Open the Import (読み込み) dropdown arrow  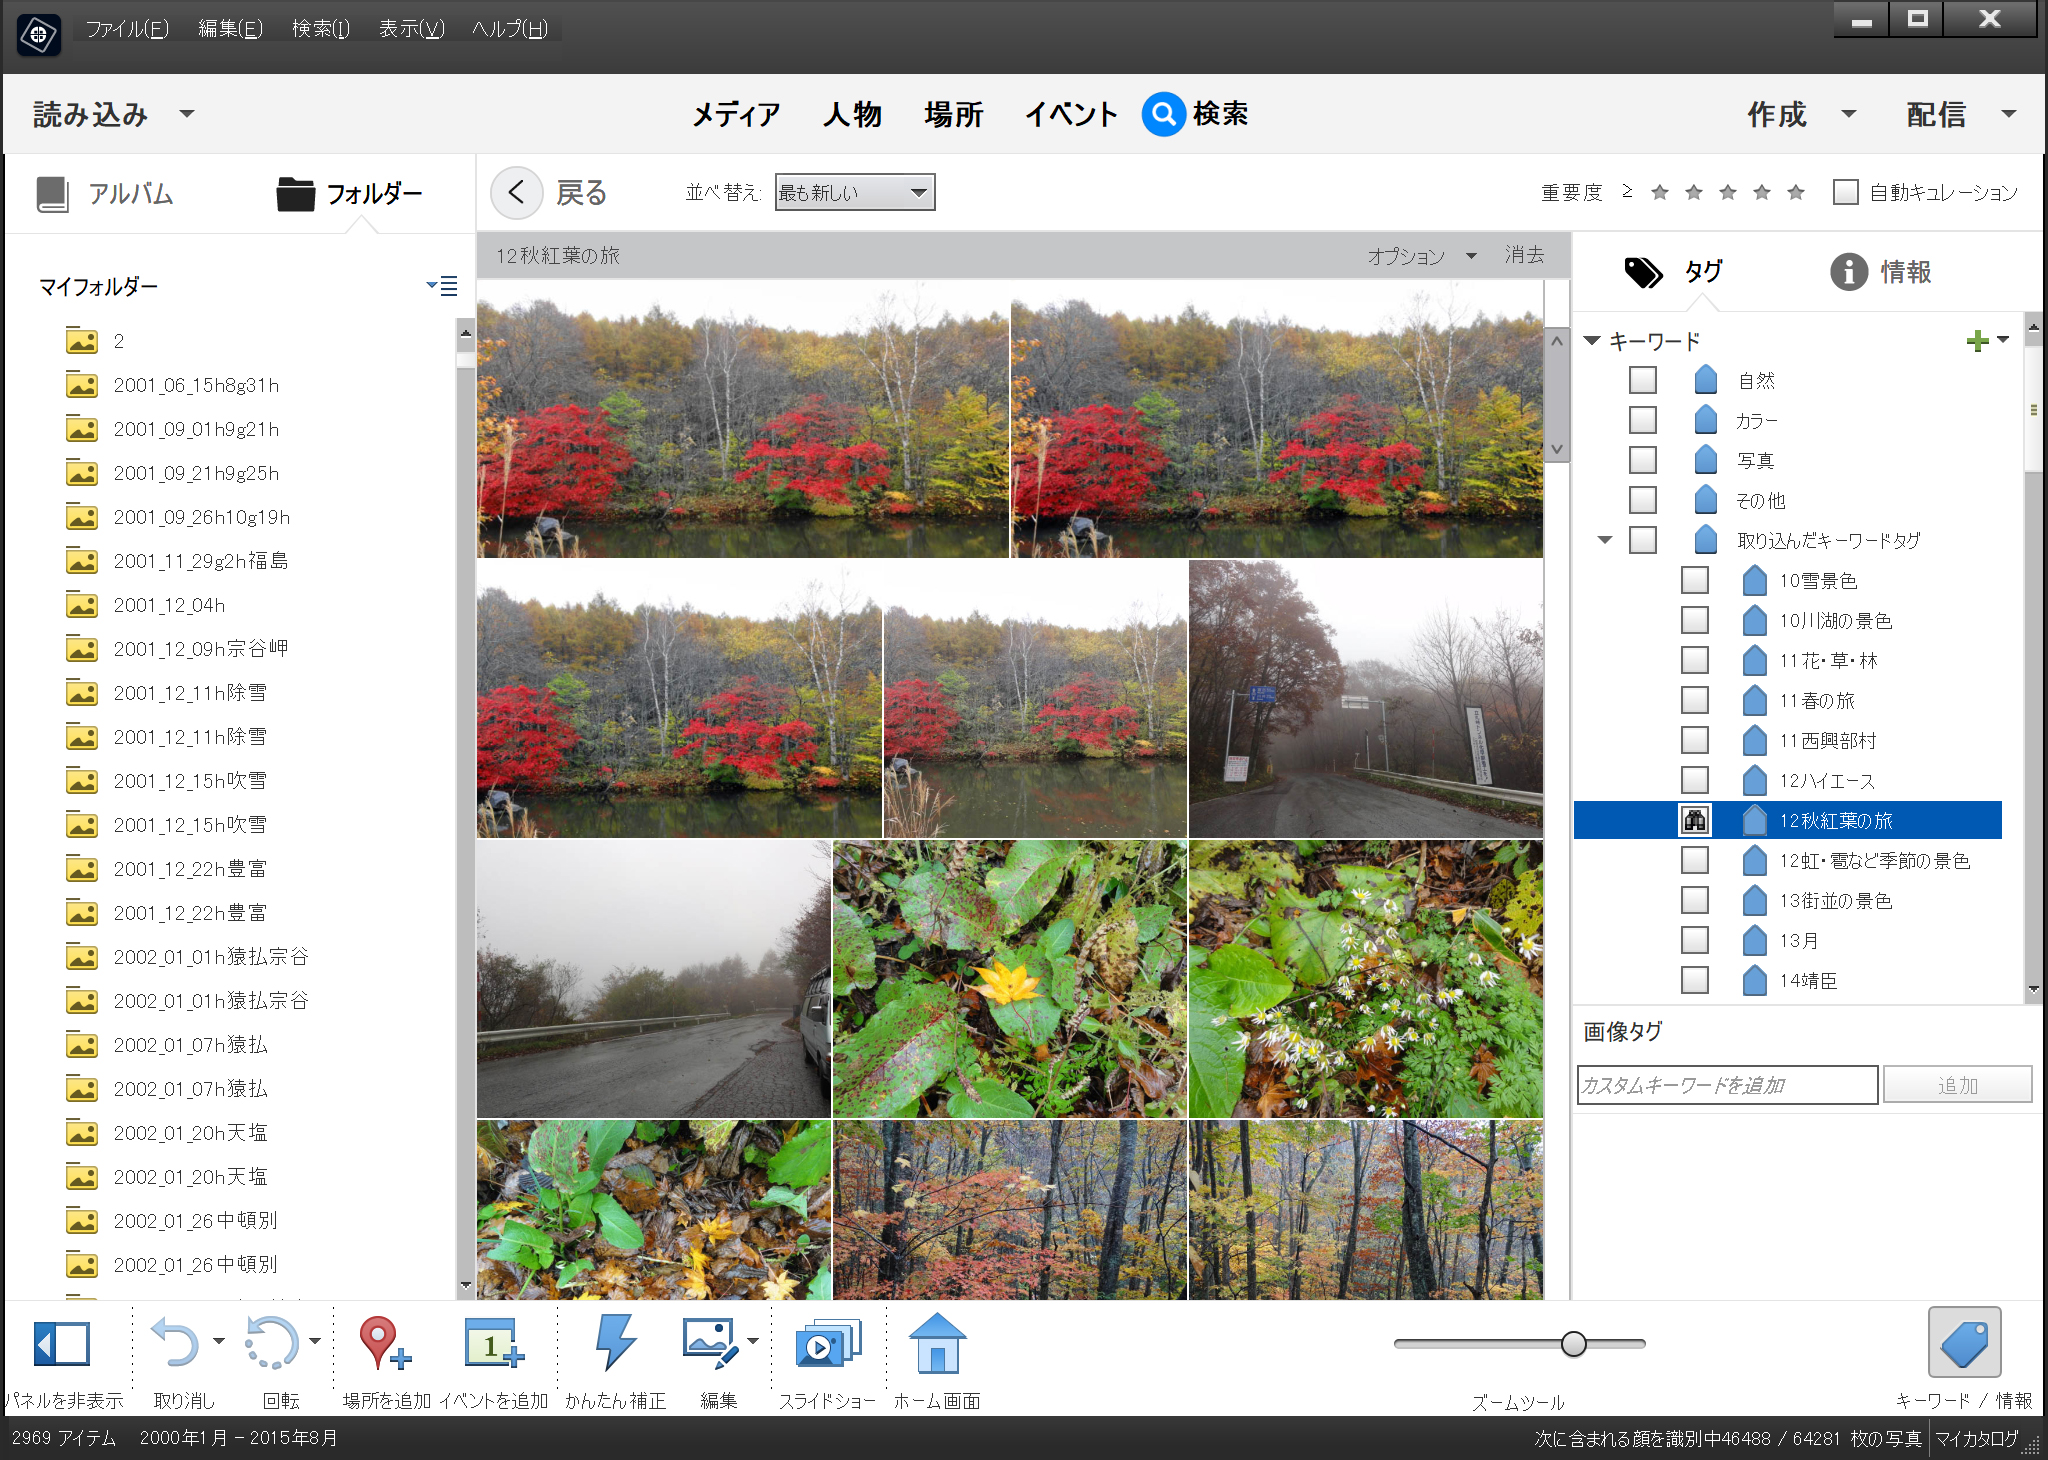pyautogui.click(x=186, y=114)
